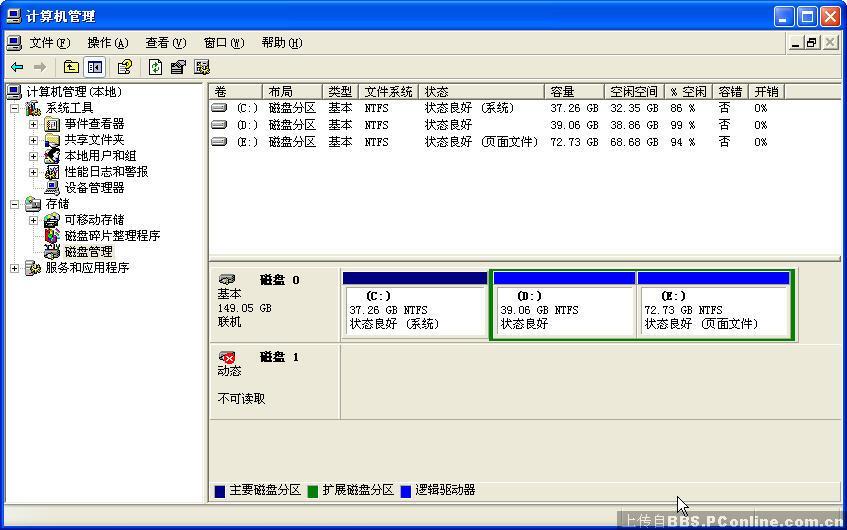
Task: Click the E: volume drive icon in list
Action: coord(219,142)
